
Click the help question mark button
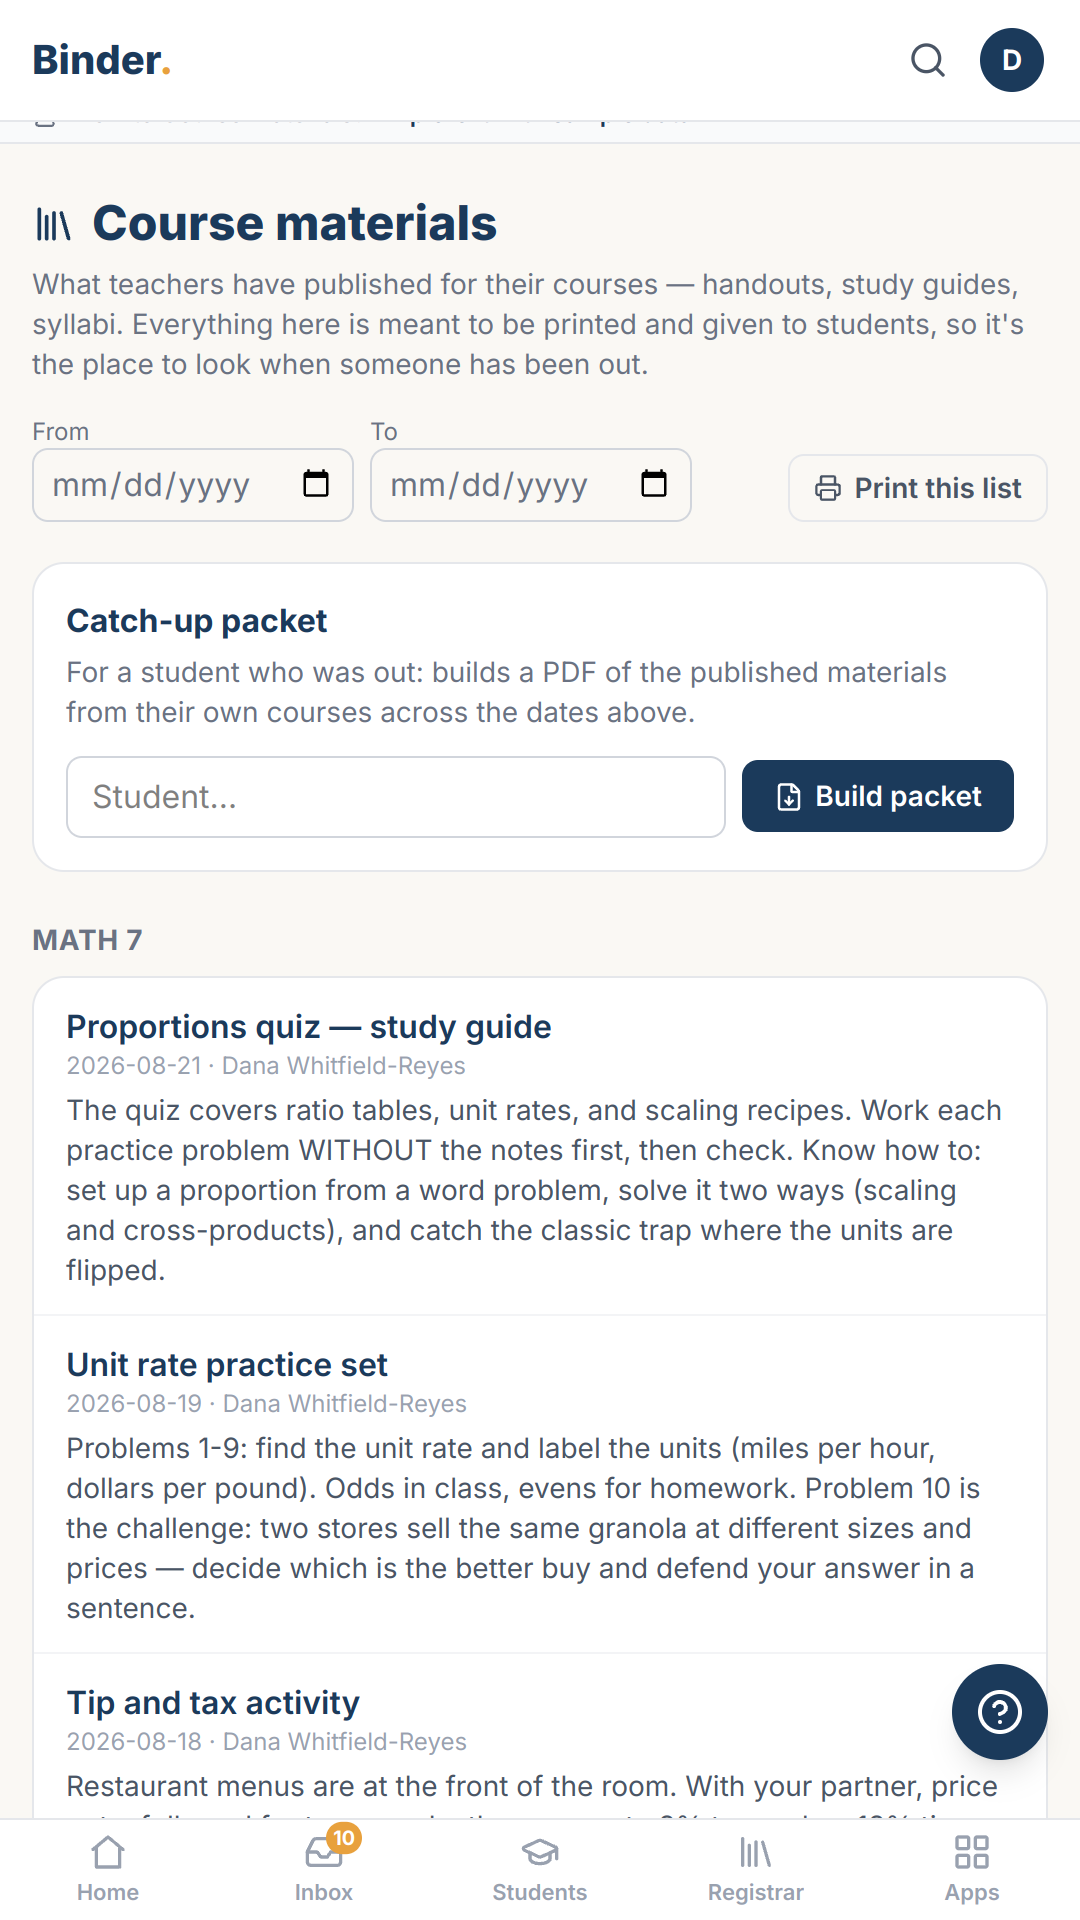[1000, 1712]
